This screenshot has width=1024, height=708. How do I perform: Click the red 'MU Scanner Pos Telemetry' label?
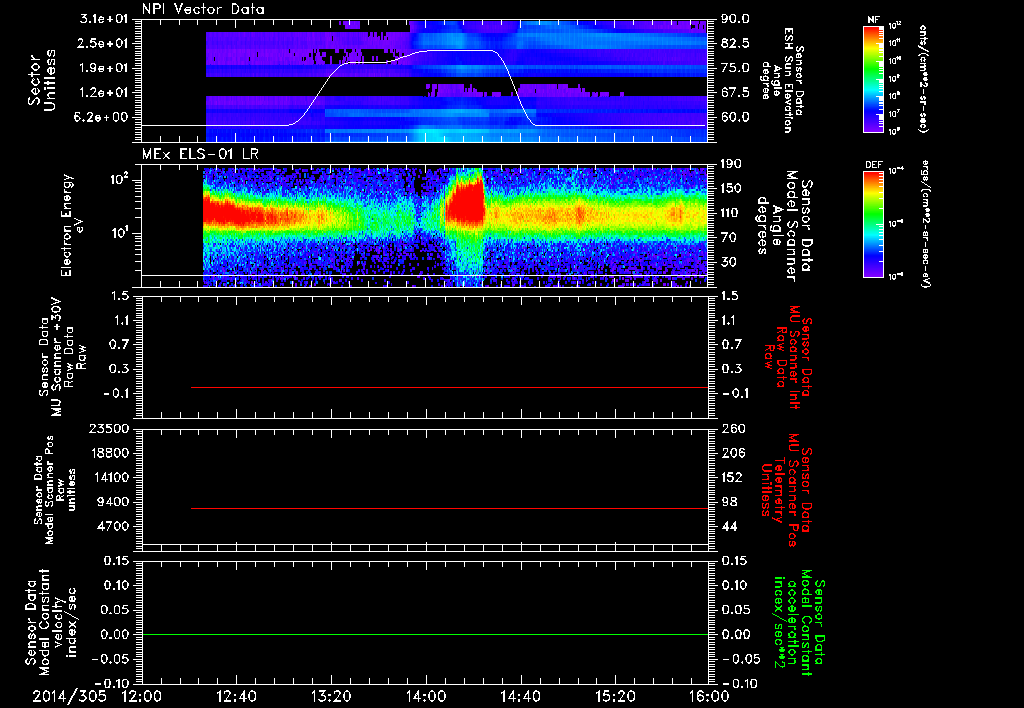point(787,490)
